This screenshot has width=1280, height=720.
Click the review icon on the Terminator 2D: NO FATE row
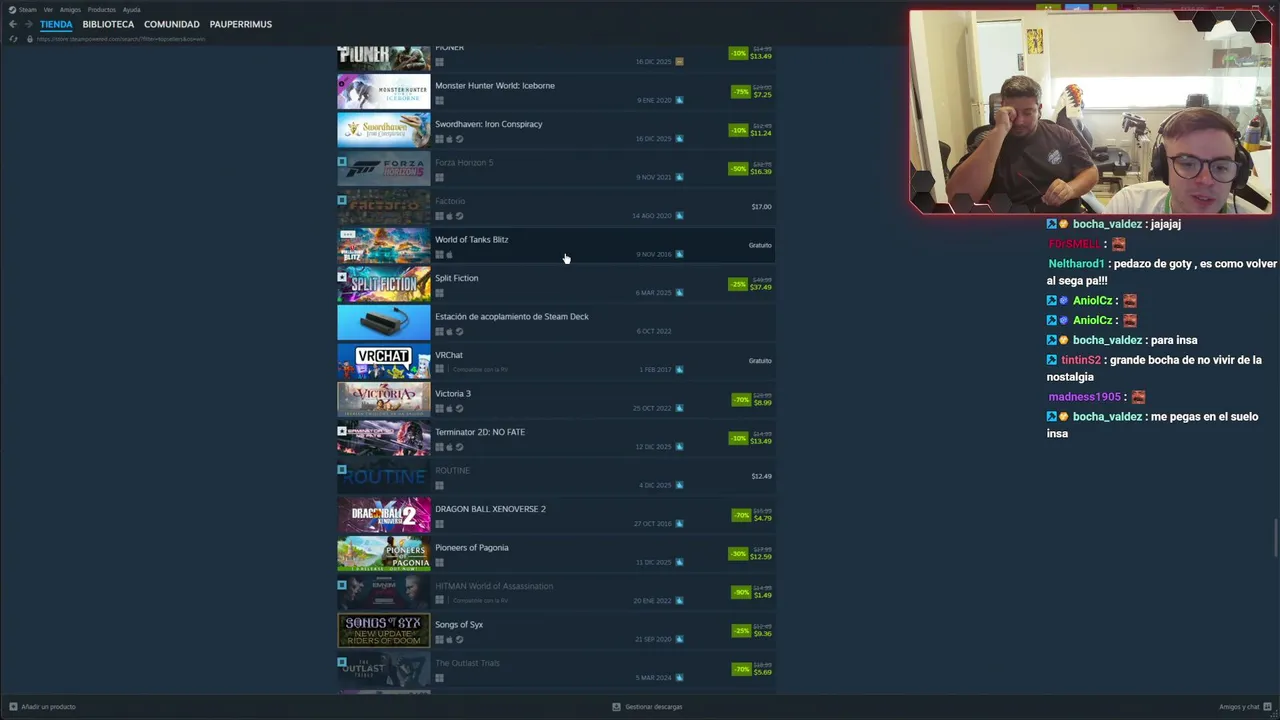click(x=680, y=447)
